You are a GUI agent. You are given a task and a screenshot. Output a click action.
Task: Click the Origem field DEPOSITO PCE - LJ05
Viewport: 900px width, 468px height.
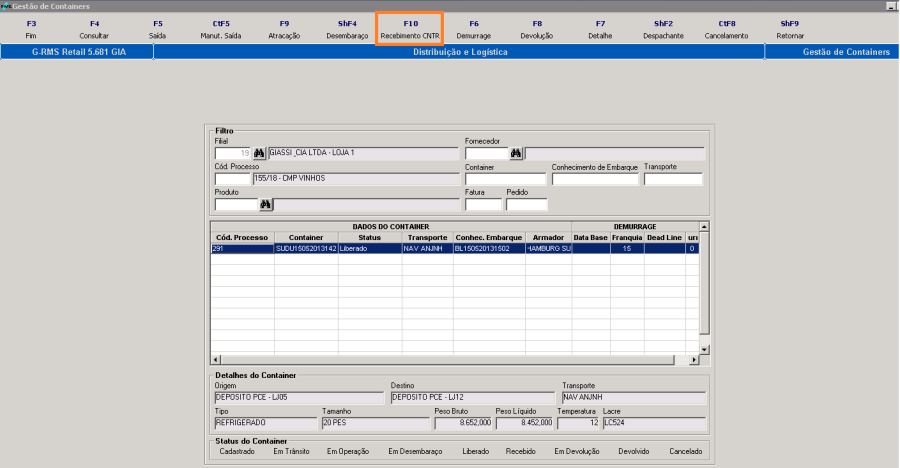[x=299, y=397]
